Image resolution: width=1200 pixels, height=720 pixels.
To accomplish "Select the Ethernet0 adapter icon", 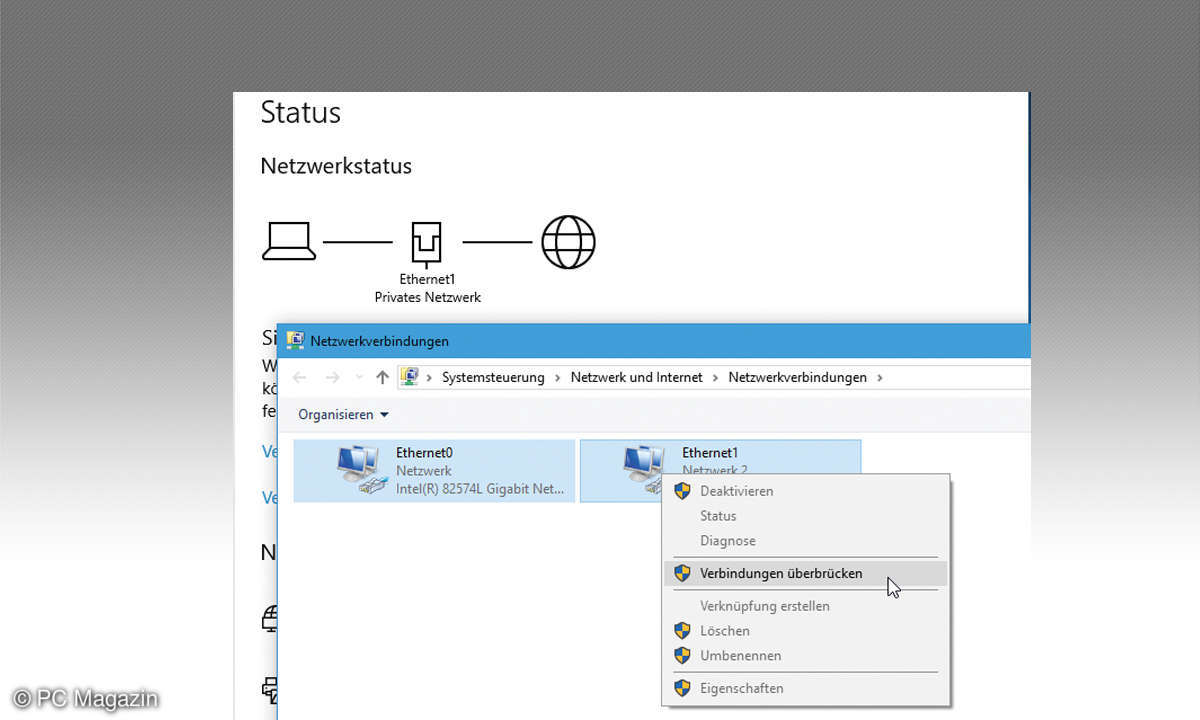I will point(360,470).
